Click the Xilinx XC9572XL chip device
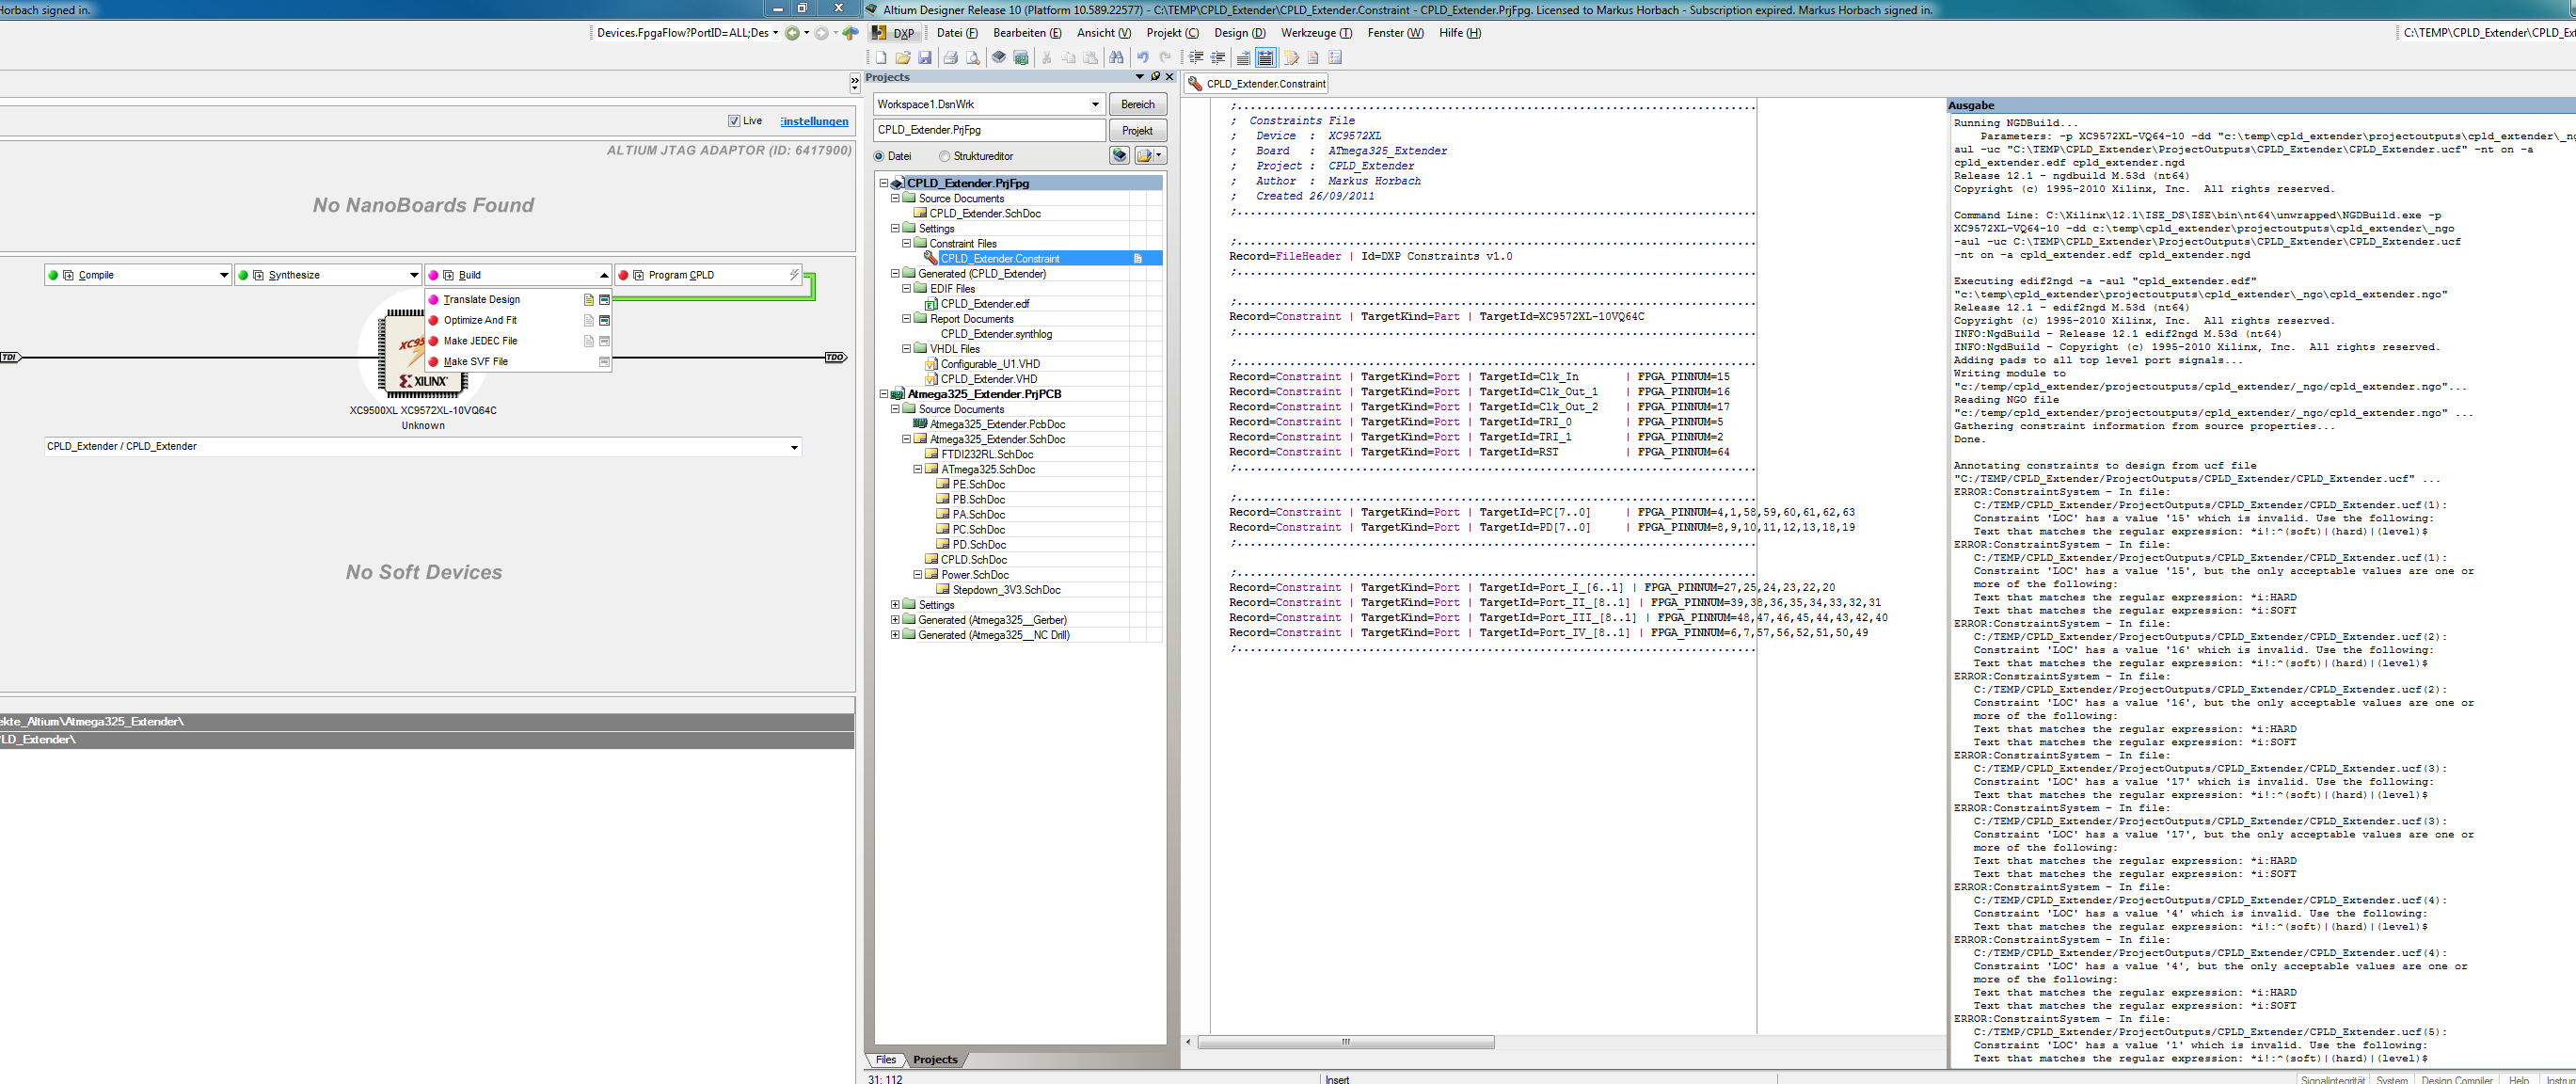Image resolution: width=2576 pixels, height=1084 pixels. 422,352
